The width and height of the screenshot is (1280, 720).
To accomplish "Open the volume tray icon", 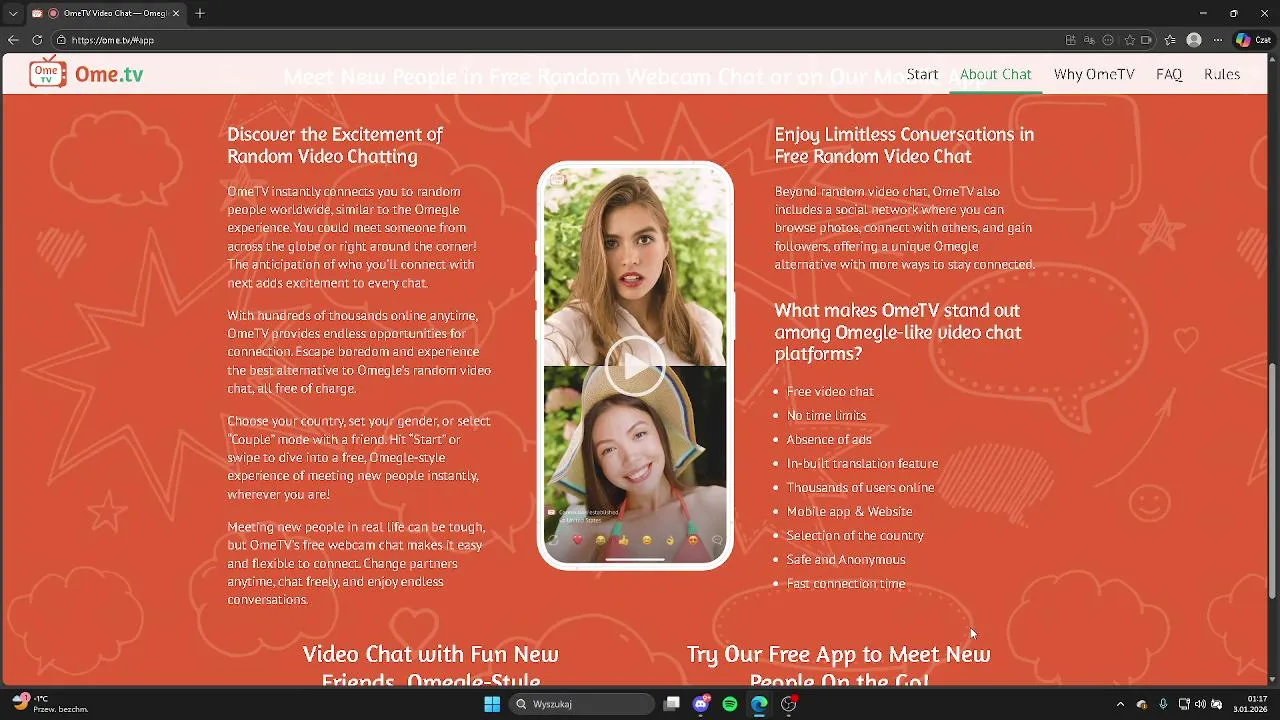I will [x=1200, y=704].
